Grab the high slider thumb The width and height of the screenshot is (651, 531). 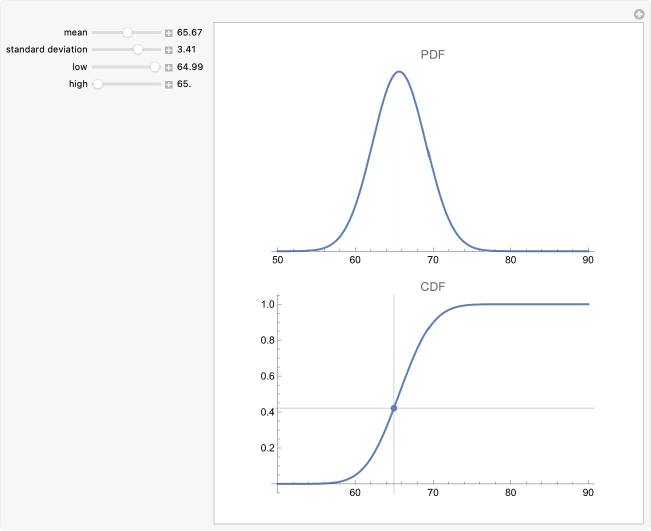(98, 84)
